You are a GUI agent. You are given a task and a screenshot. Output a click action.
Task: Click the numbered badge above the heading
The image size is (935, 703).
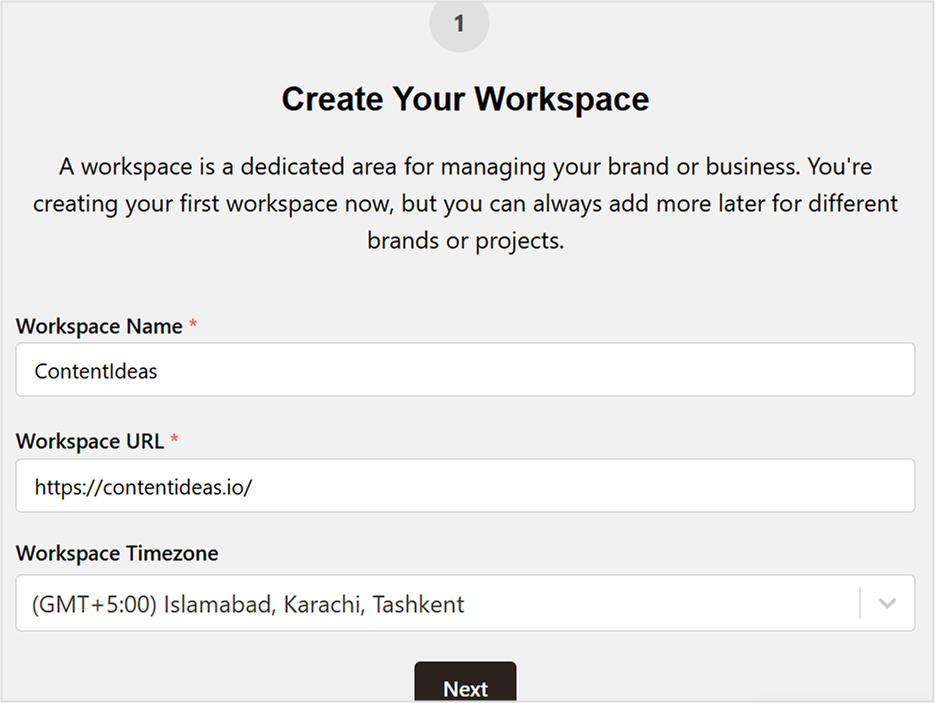click(459, 24)
